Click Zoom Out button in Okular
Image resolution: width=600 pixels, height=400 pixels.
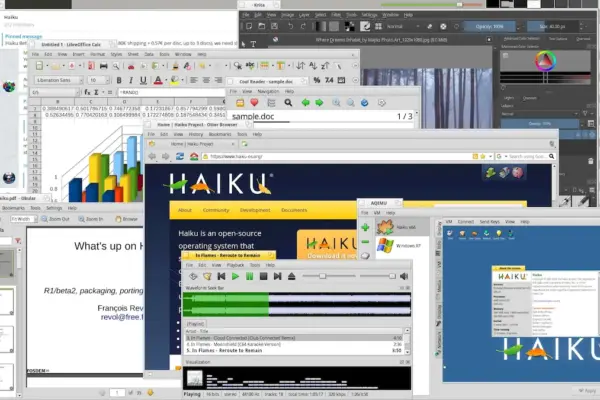(x=55, y=219)
